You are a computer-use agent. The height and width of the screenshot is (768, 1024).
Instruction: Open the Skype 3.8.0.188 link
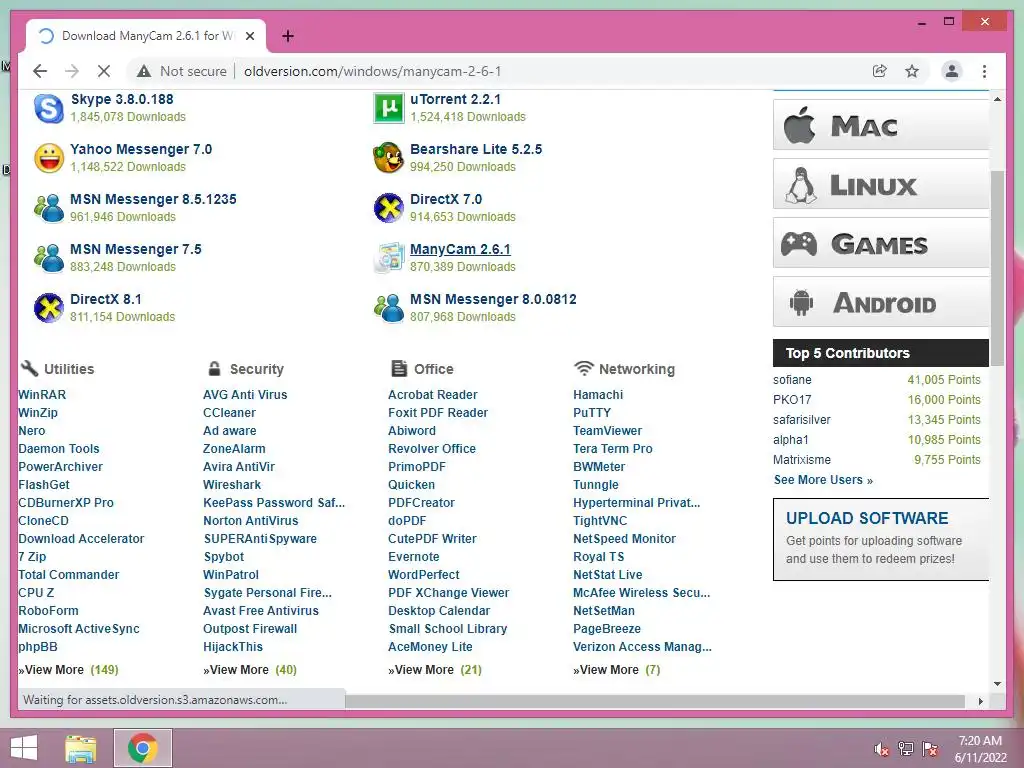(x=122, y=99)
